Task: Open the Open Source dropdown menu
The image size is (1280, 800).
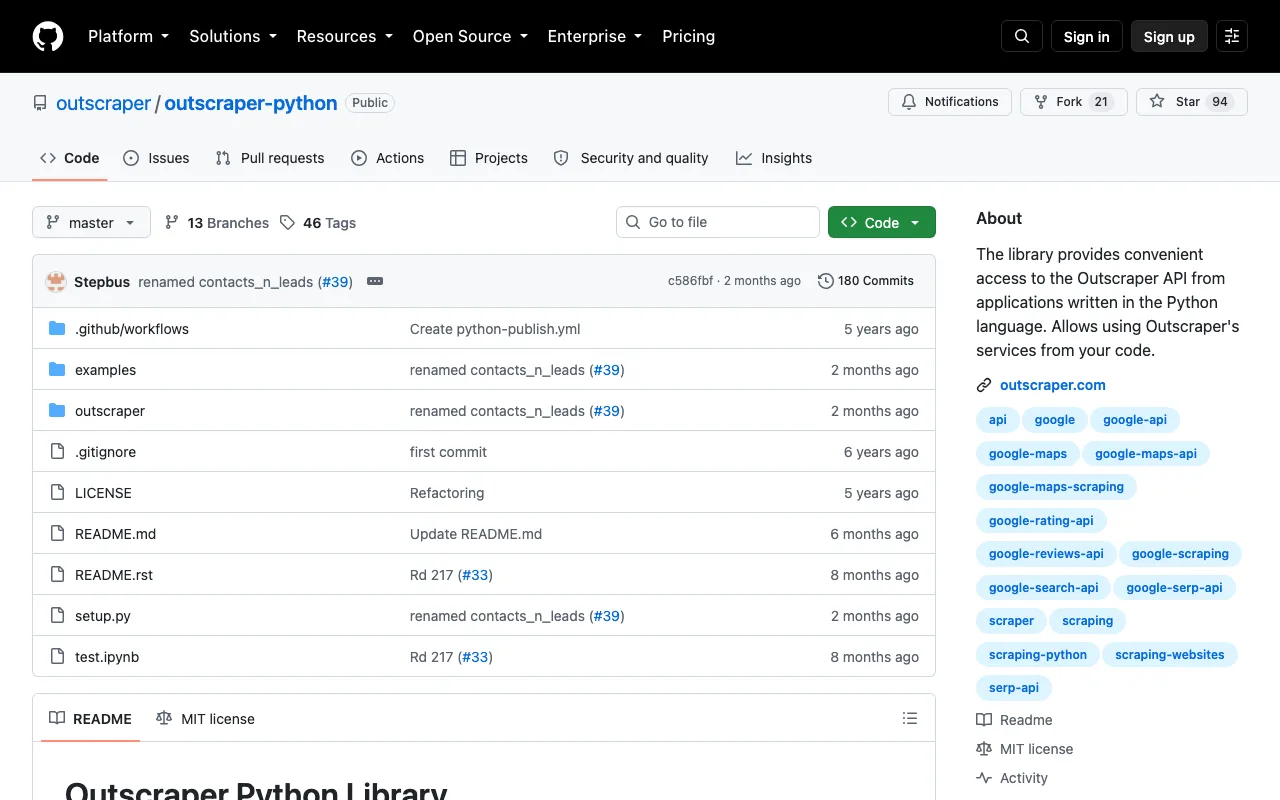Action: click(470, 36)
